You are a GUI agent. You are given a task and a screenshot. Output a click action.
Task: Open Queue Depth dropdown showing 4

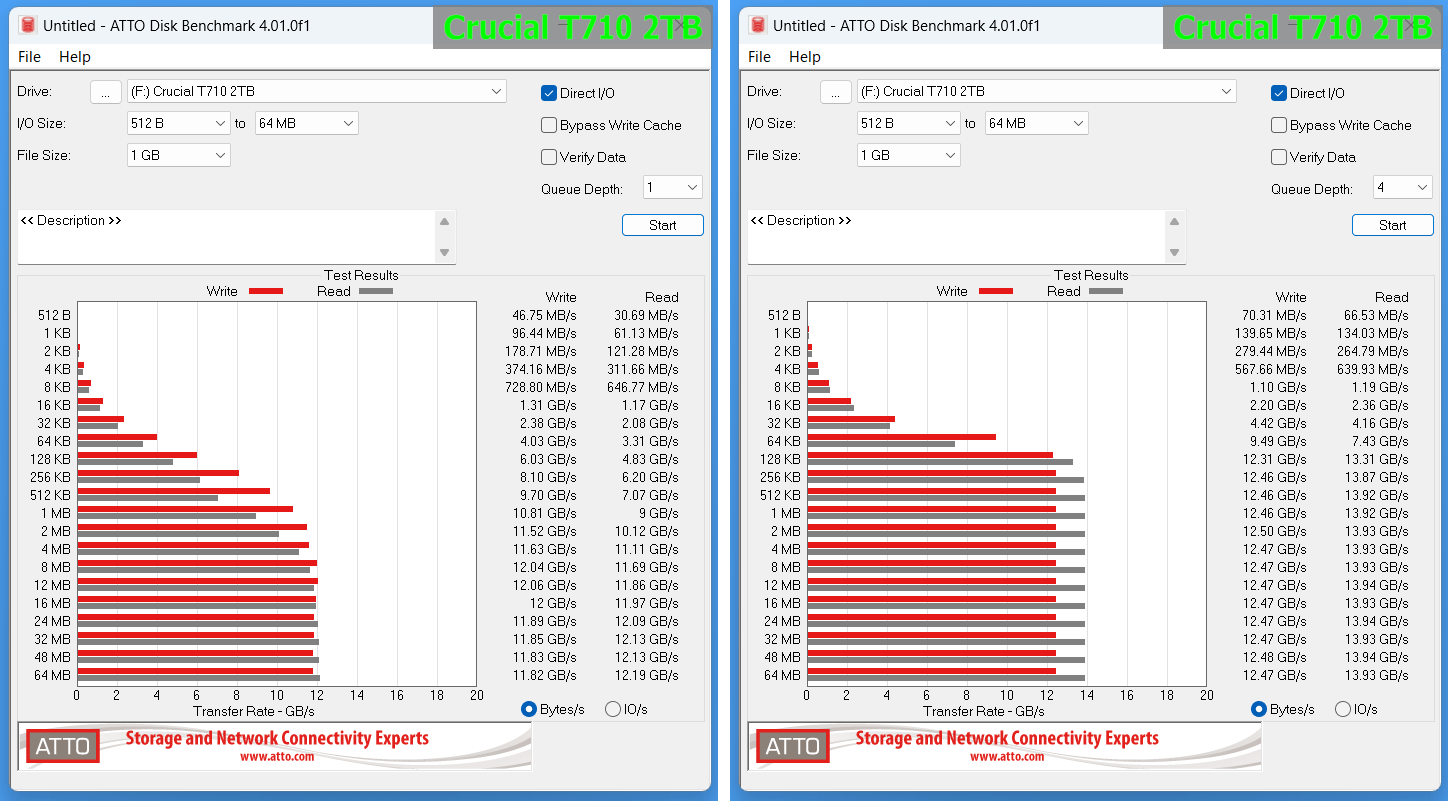point(1403,187)
